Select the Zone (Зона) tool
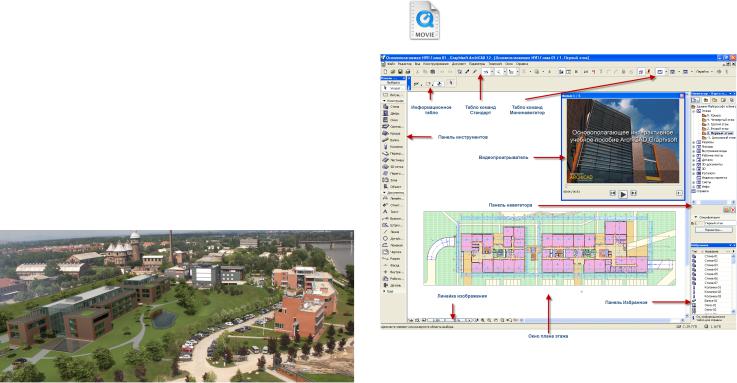737x383 pixels. coord(392,180)
